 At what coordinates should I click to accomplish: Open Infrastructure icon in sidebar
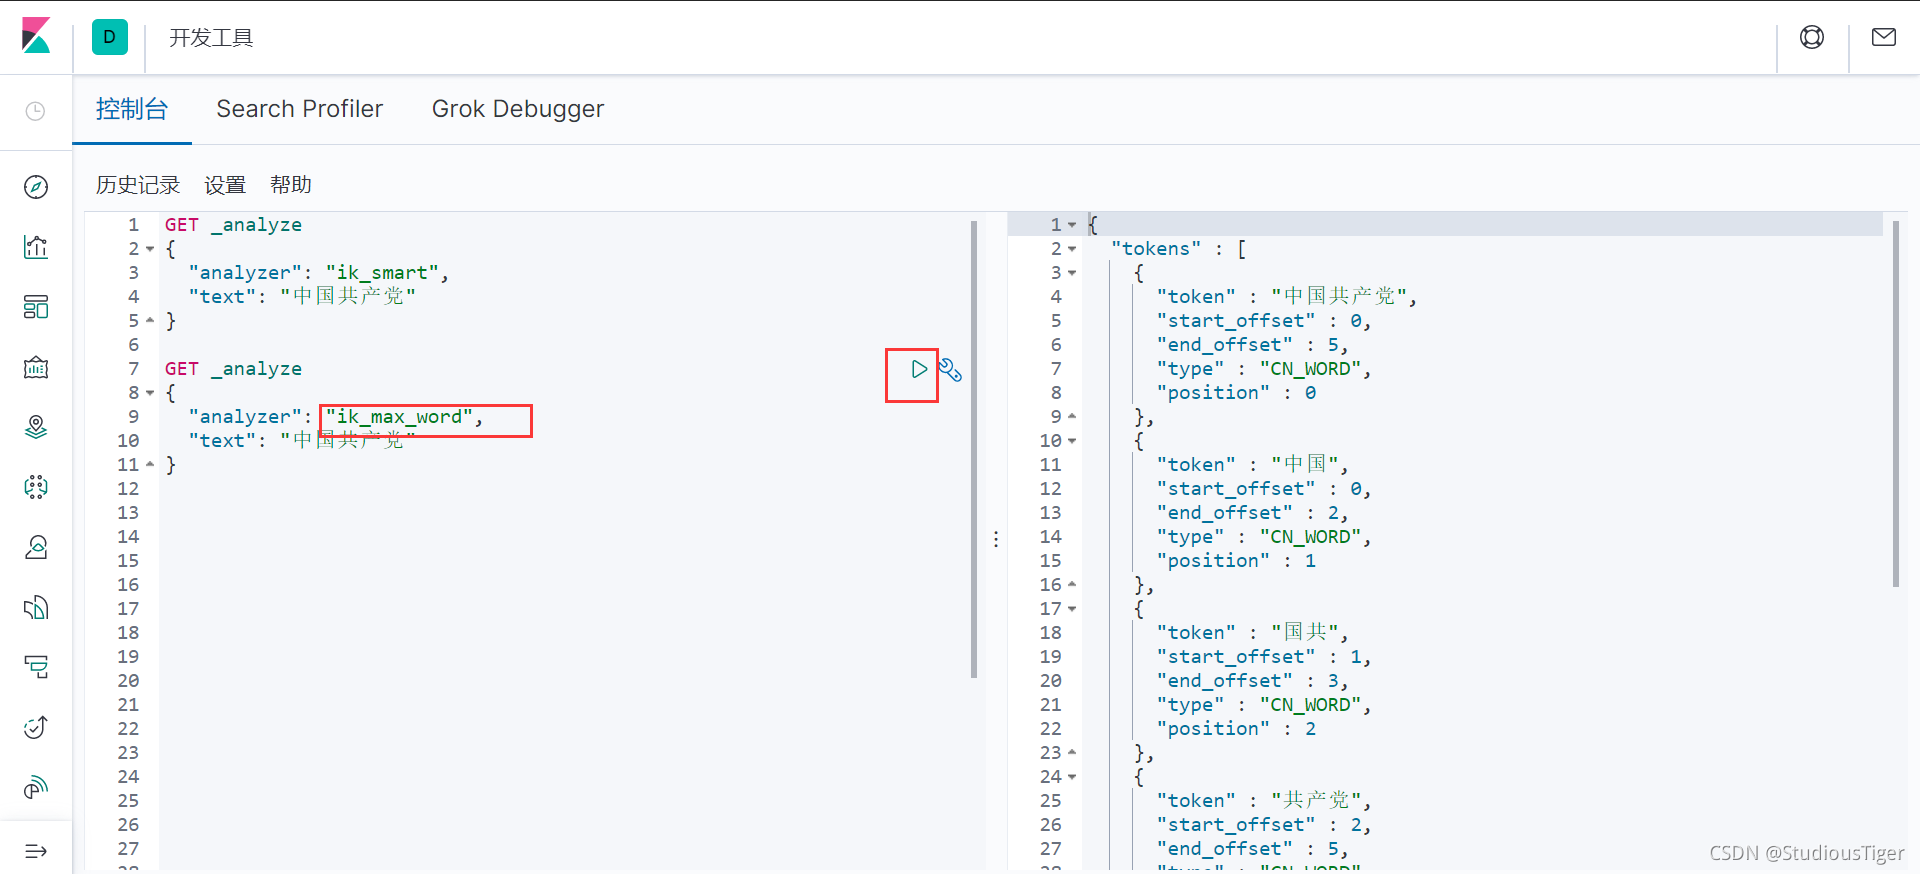36,547
